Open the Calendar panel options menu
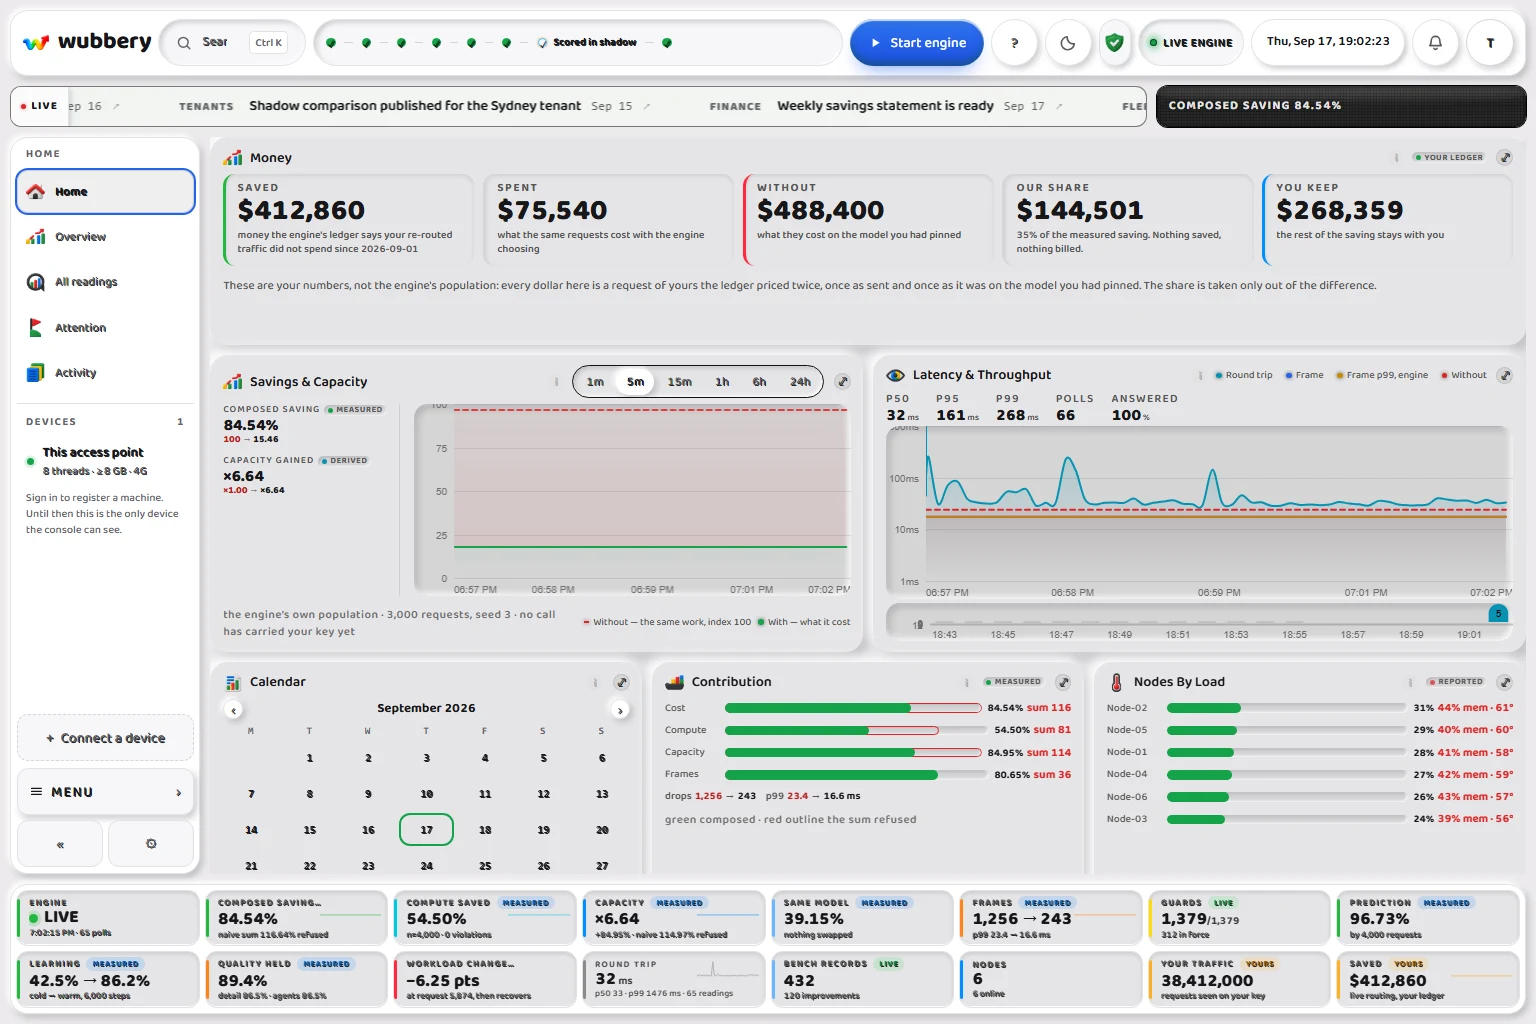 (595, 682)
